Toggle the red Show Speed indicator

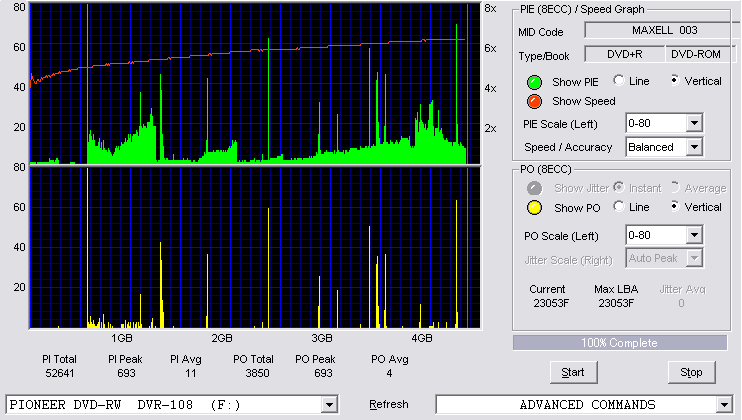point(534,101)
